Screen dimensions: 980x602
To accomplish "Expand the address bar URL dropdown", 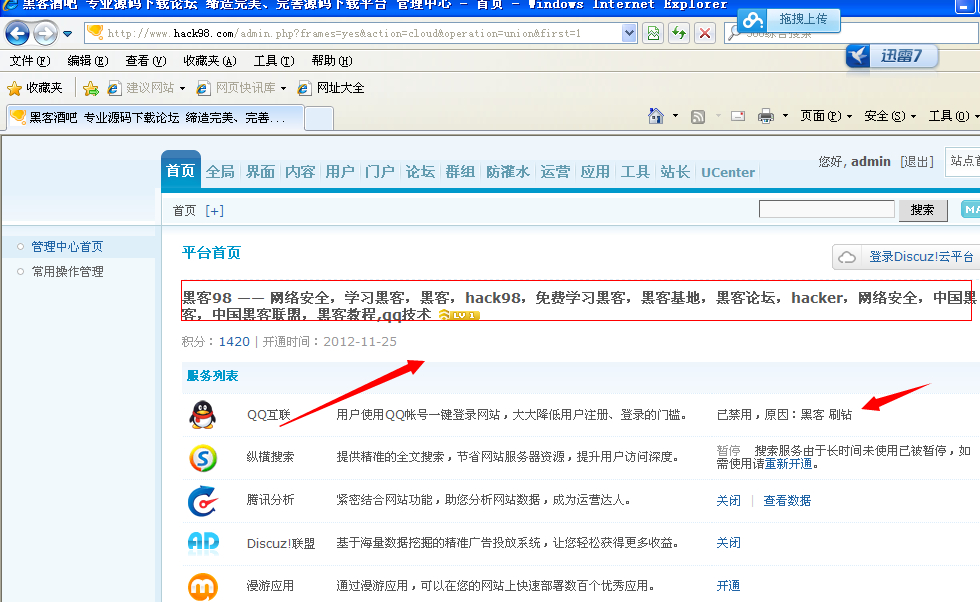I will pos(629,33).
